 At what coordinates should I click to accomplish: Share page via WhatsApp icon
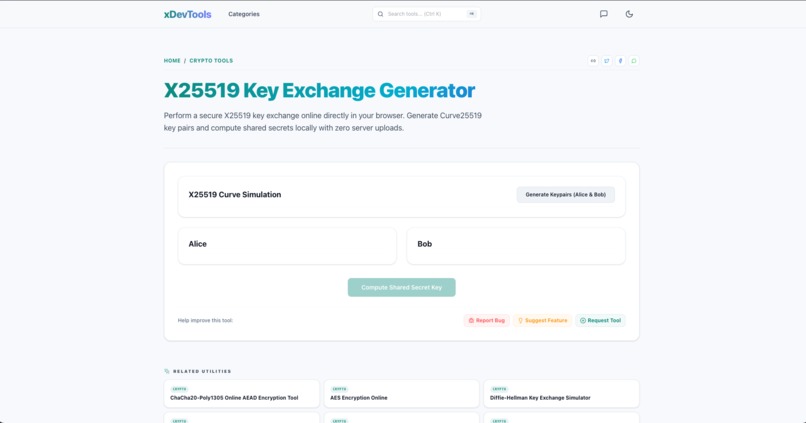tap(634, 61)
